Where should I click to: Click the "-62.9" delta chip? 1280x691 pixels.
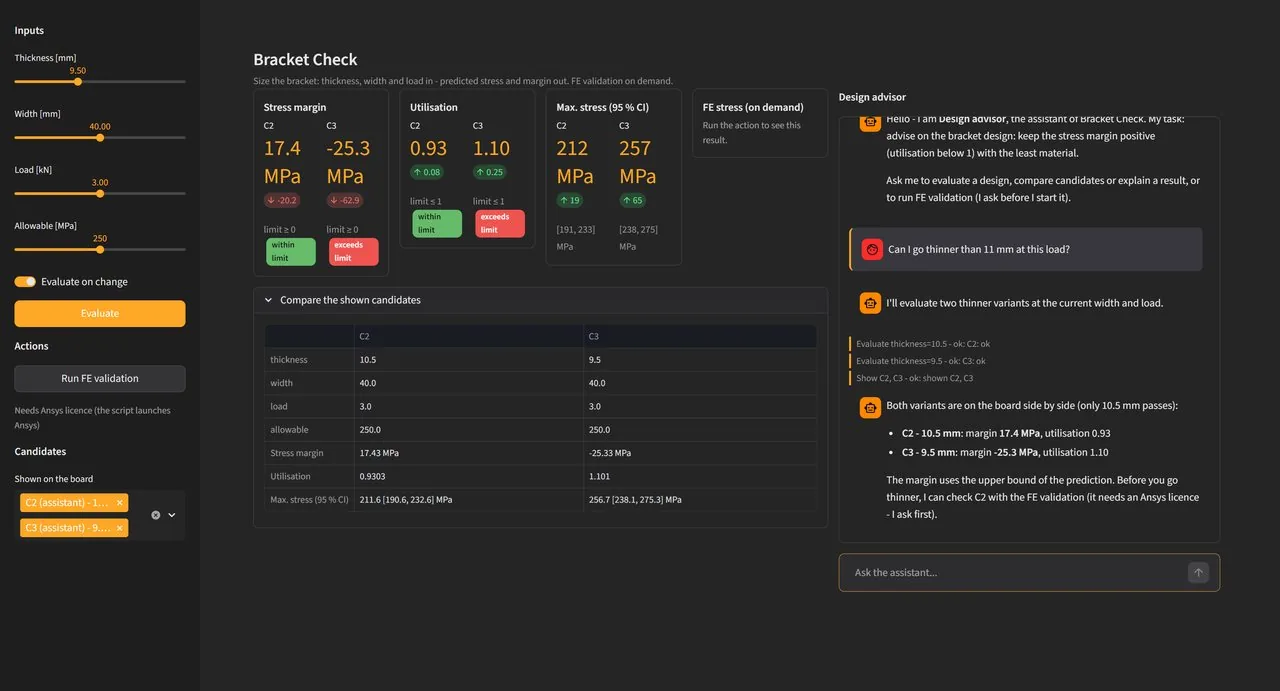click(x=345, y=200)
